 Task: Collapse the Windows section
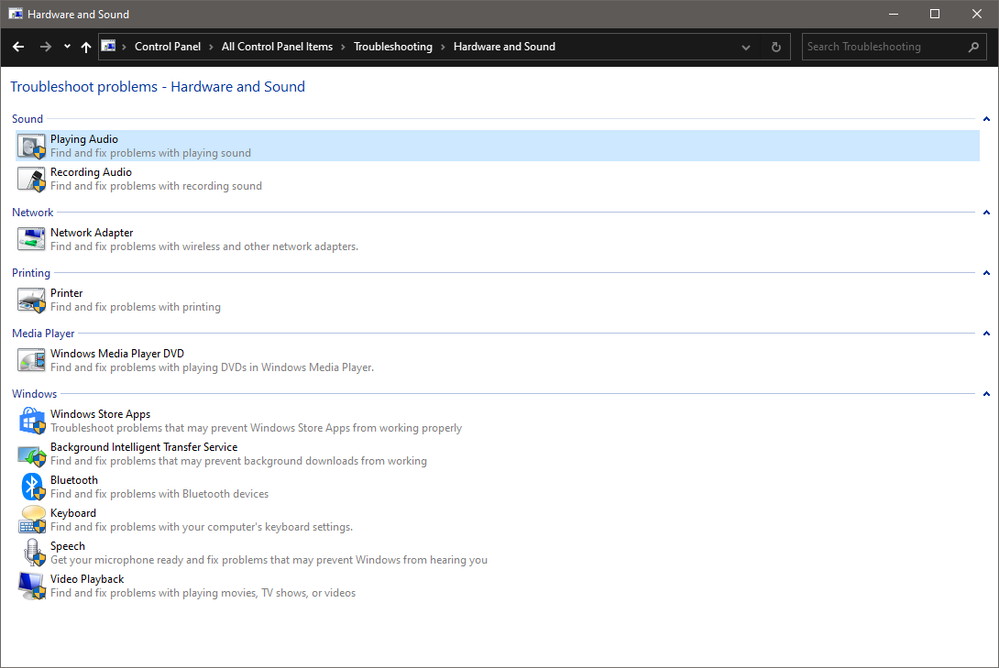[986, 394]
